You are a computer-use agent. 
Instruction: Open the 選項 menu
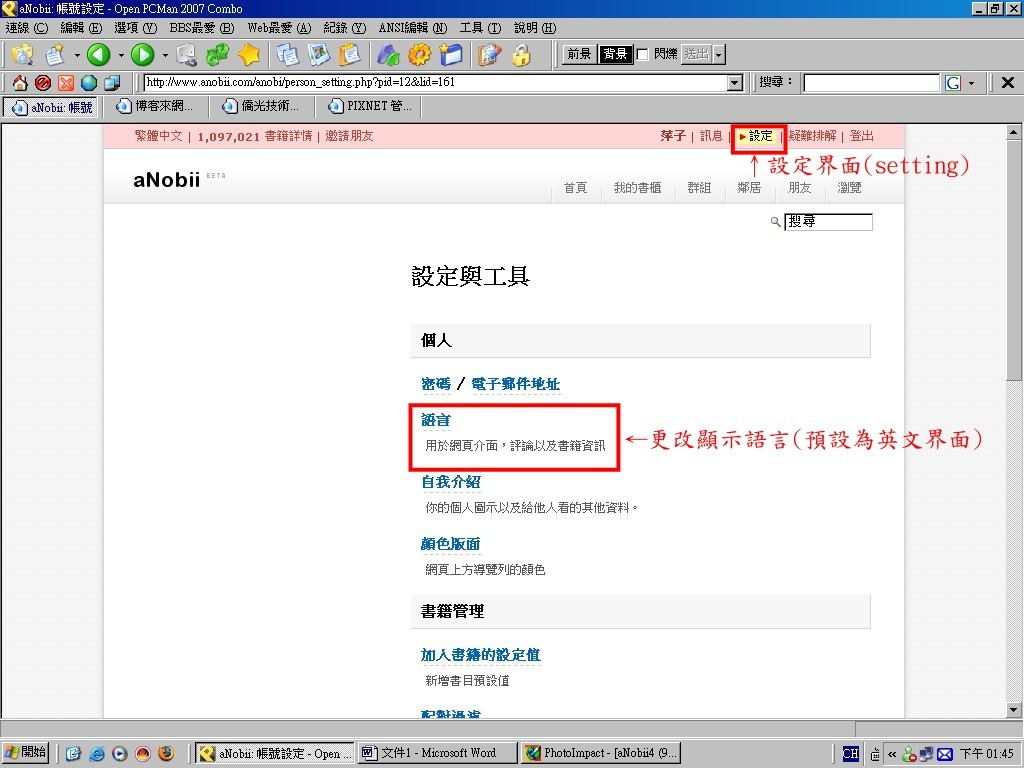click(135, 27)
